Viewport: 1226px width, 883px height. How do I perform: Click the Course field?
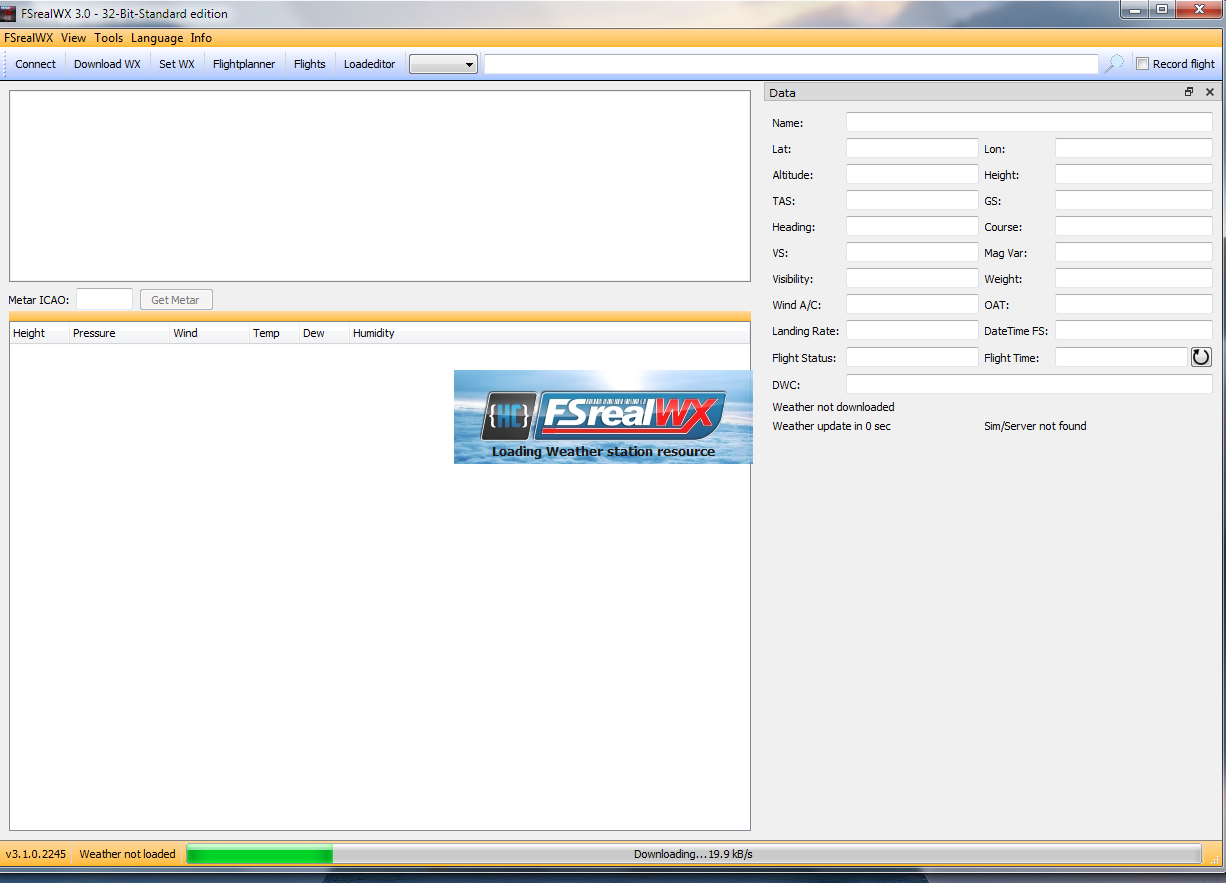1134,226
